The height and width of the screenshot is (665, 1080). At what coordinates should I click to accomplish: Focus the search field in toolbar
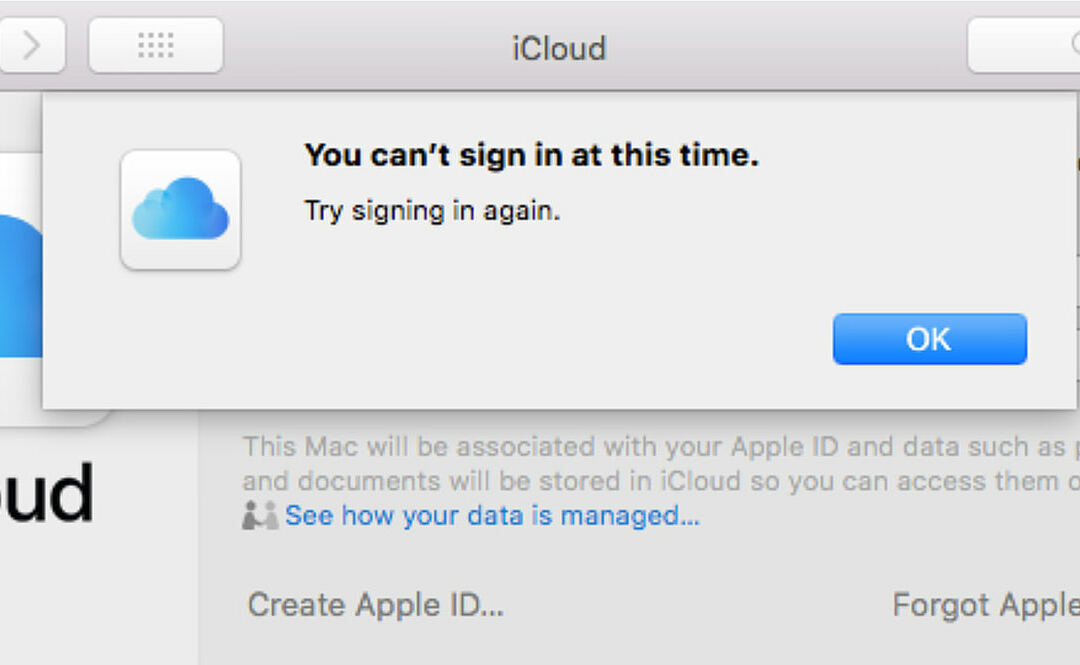click(x=1025, y=46)
